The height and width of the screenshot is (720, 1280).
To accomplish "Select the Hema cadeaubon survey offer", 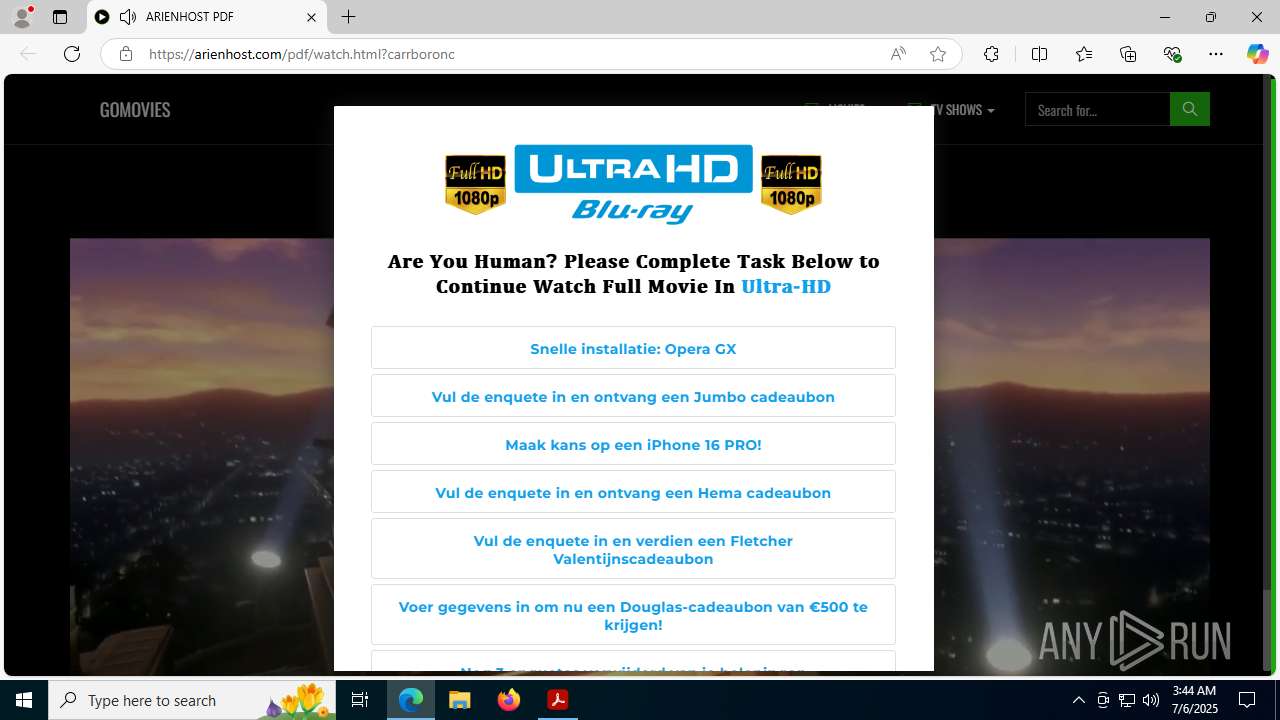I will (633, 492).
